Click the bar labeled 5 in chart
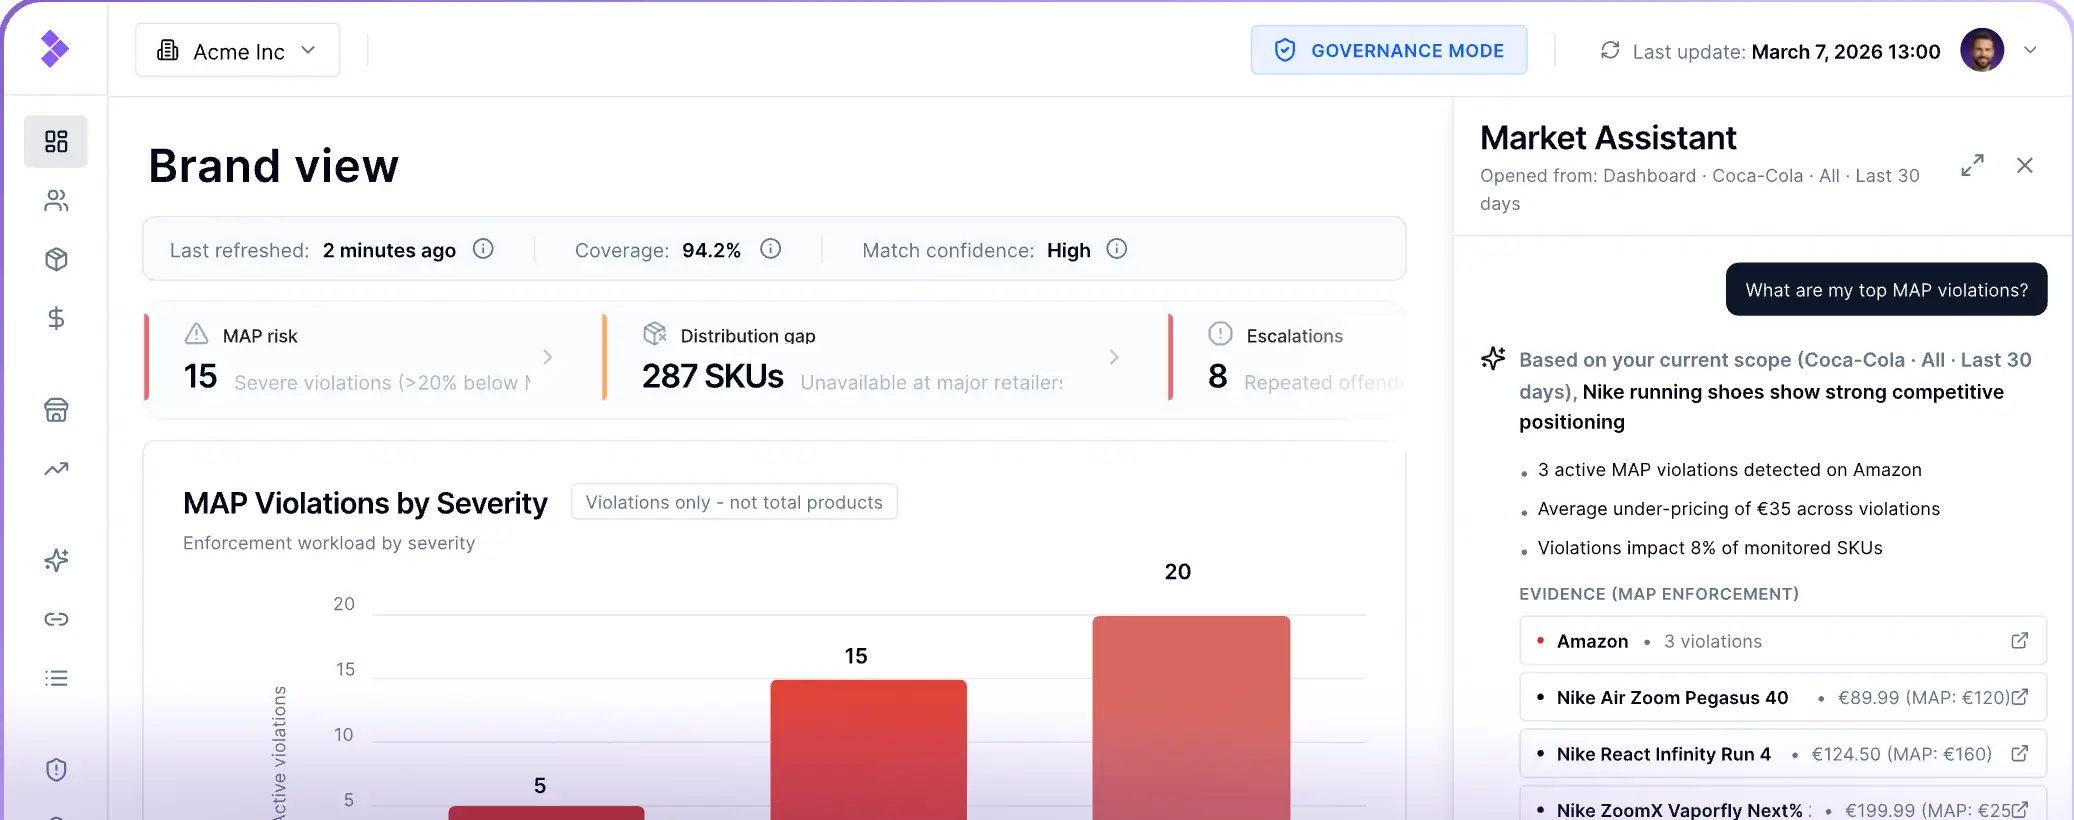Viewport: 2074px width, 820px height. point(546,812)
